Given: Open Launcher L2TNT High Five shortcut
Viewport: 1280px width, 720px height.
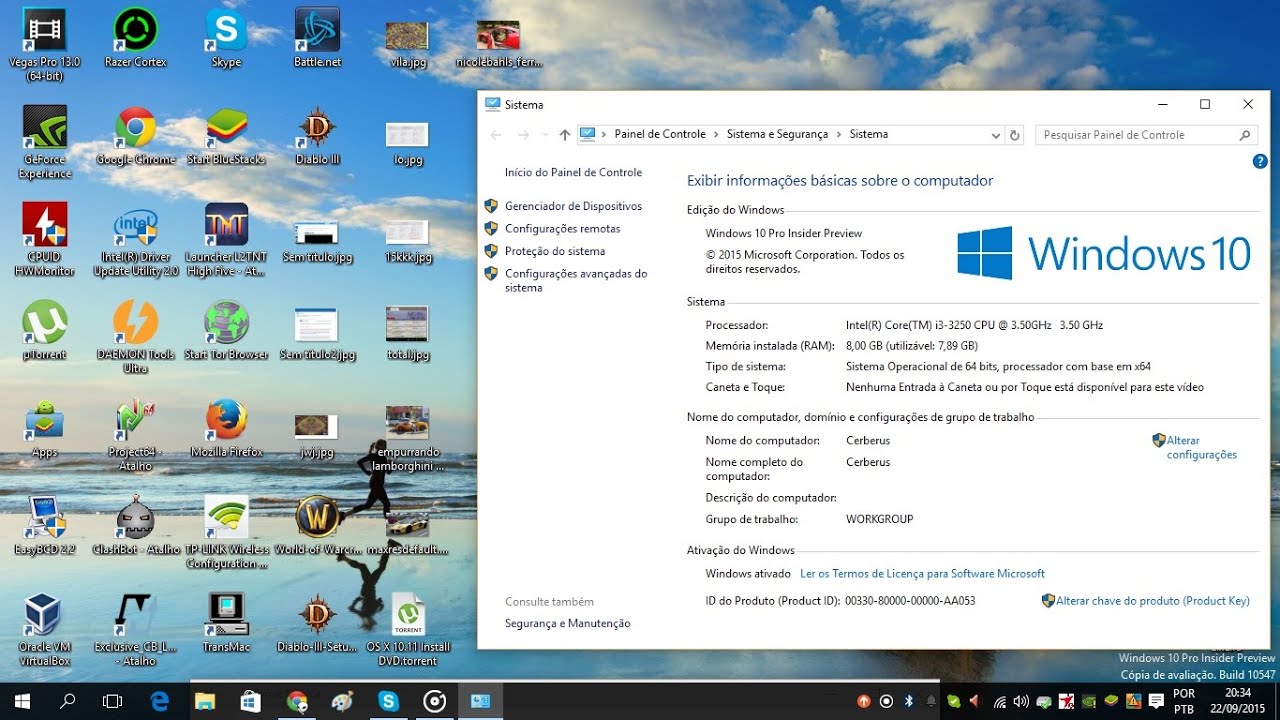Looking at the screenshot, I should tap(226, 240).
